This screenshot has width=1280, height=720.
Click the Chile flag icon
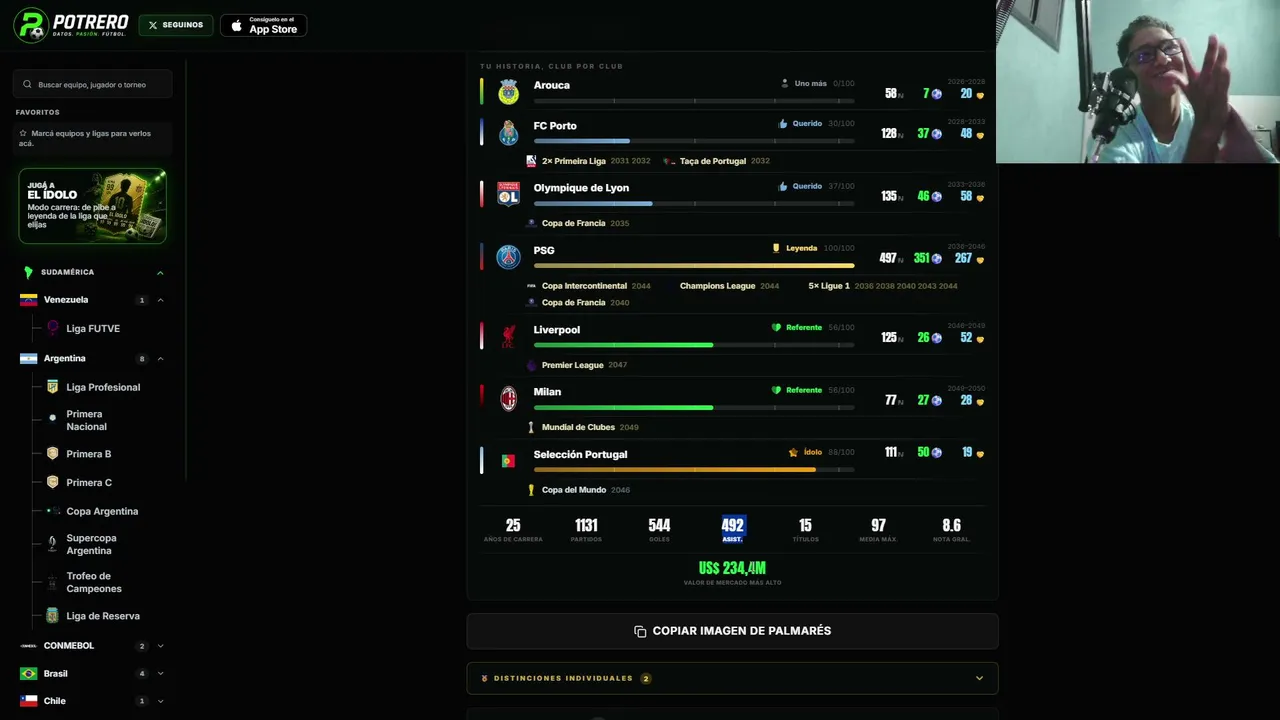point(28,701)
